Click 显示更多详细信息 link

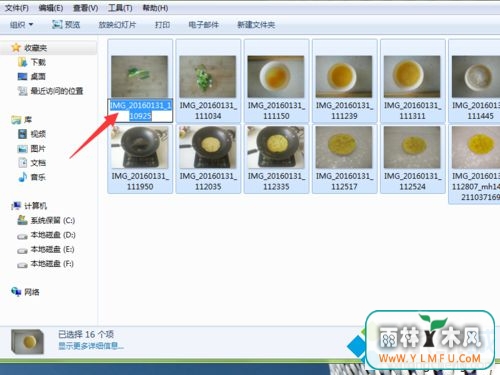pyautogui.click(x=91, y=346)
